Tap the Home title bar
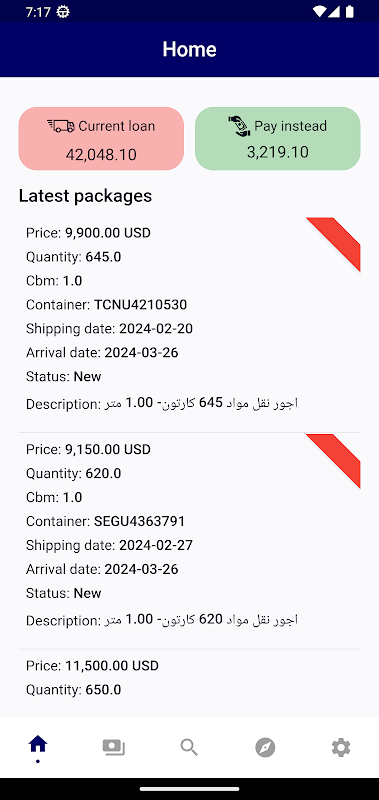The height and width of the screenshot is (800, 379). (189, 49)
